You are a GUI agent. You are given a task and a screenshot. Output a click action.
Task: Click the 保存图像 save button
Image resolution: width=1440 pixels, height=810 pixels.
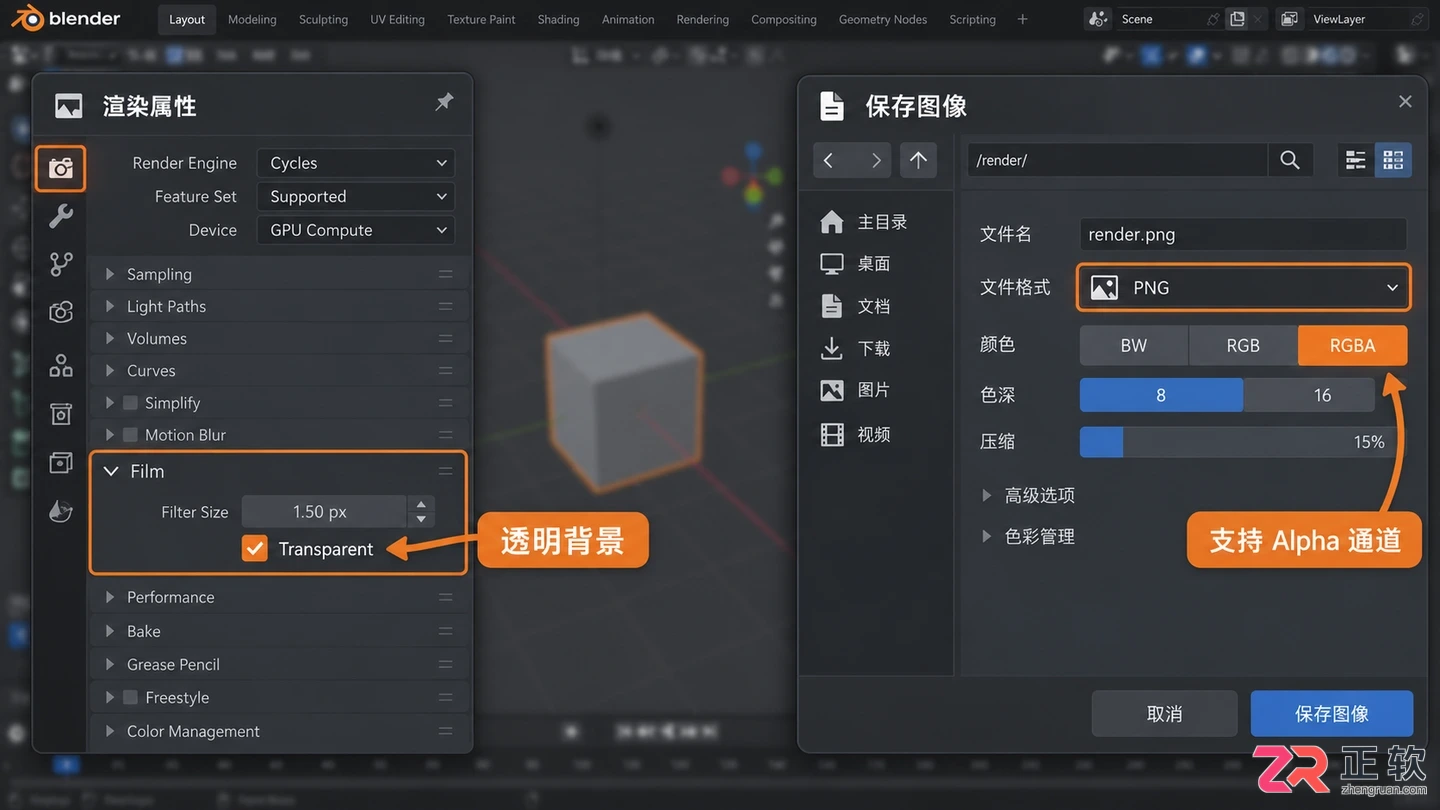pyautogui.click(x=1332, y=713)
